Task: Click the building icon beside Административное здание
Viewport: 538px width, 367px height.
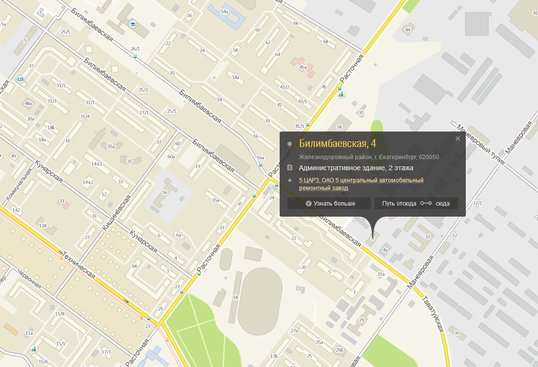Action: [x=290, y=168]
